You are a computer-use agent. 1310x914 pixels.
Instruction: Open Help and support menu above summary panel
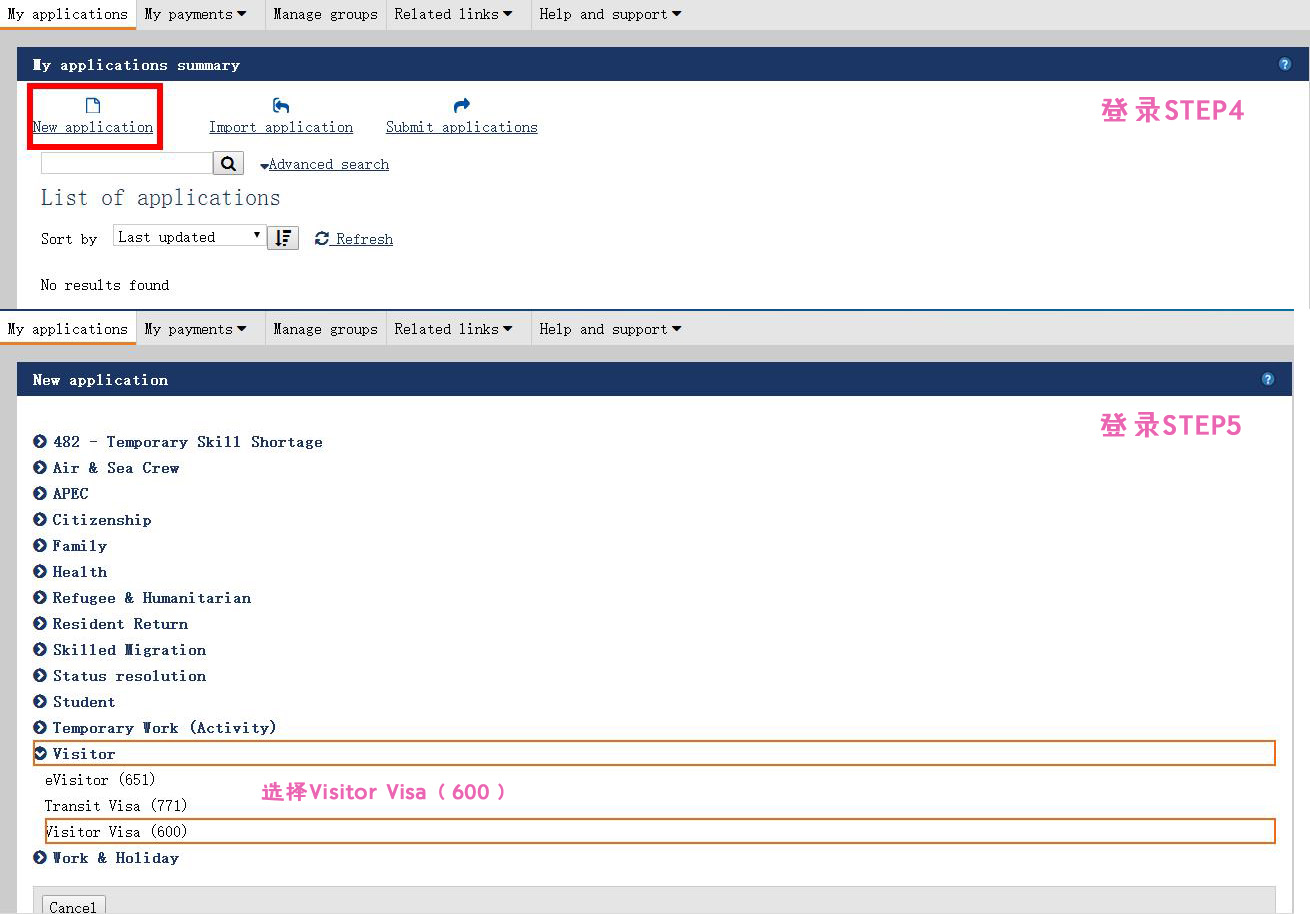click(610, 14)
